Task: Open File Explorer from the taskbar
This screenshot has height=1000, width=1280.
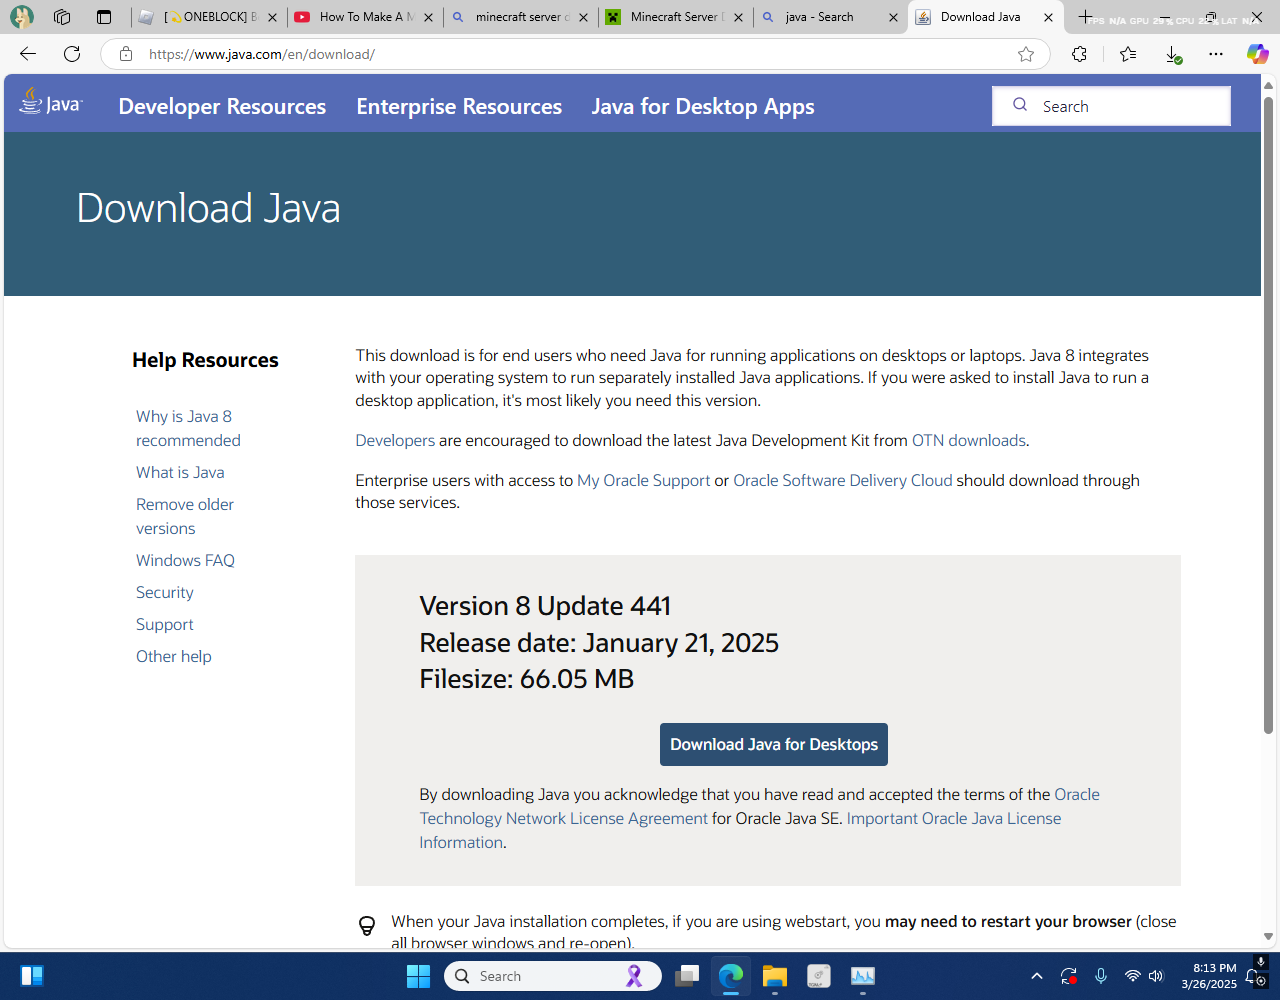Action: pyautogui.click(x=775, y=976)
